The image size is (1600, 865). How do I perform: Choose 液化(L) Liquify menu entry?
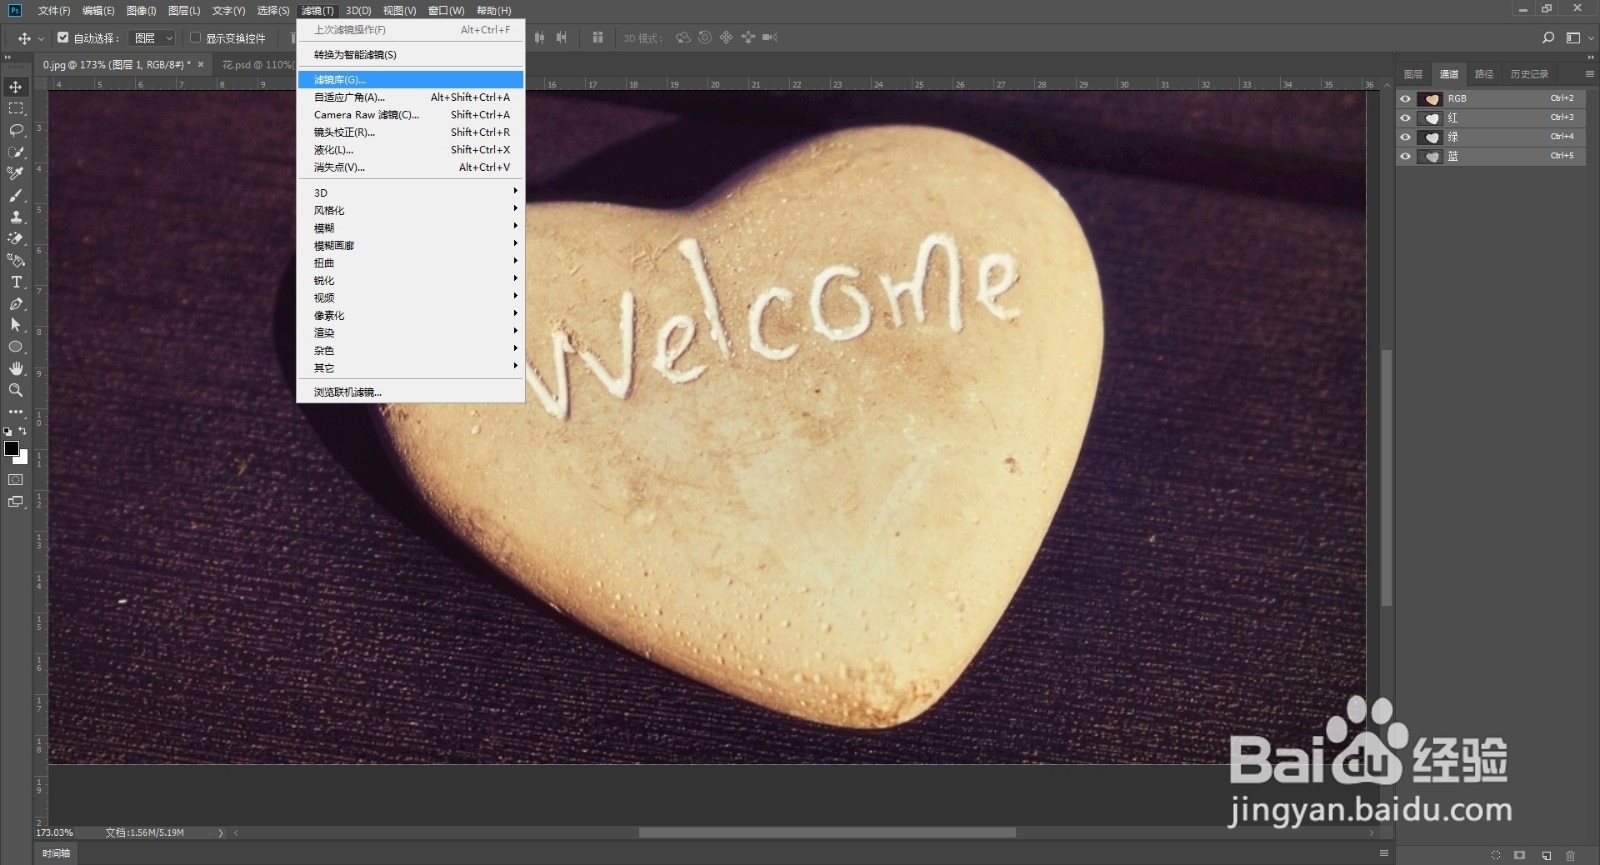411,150
